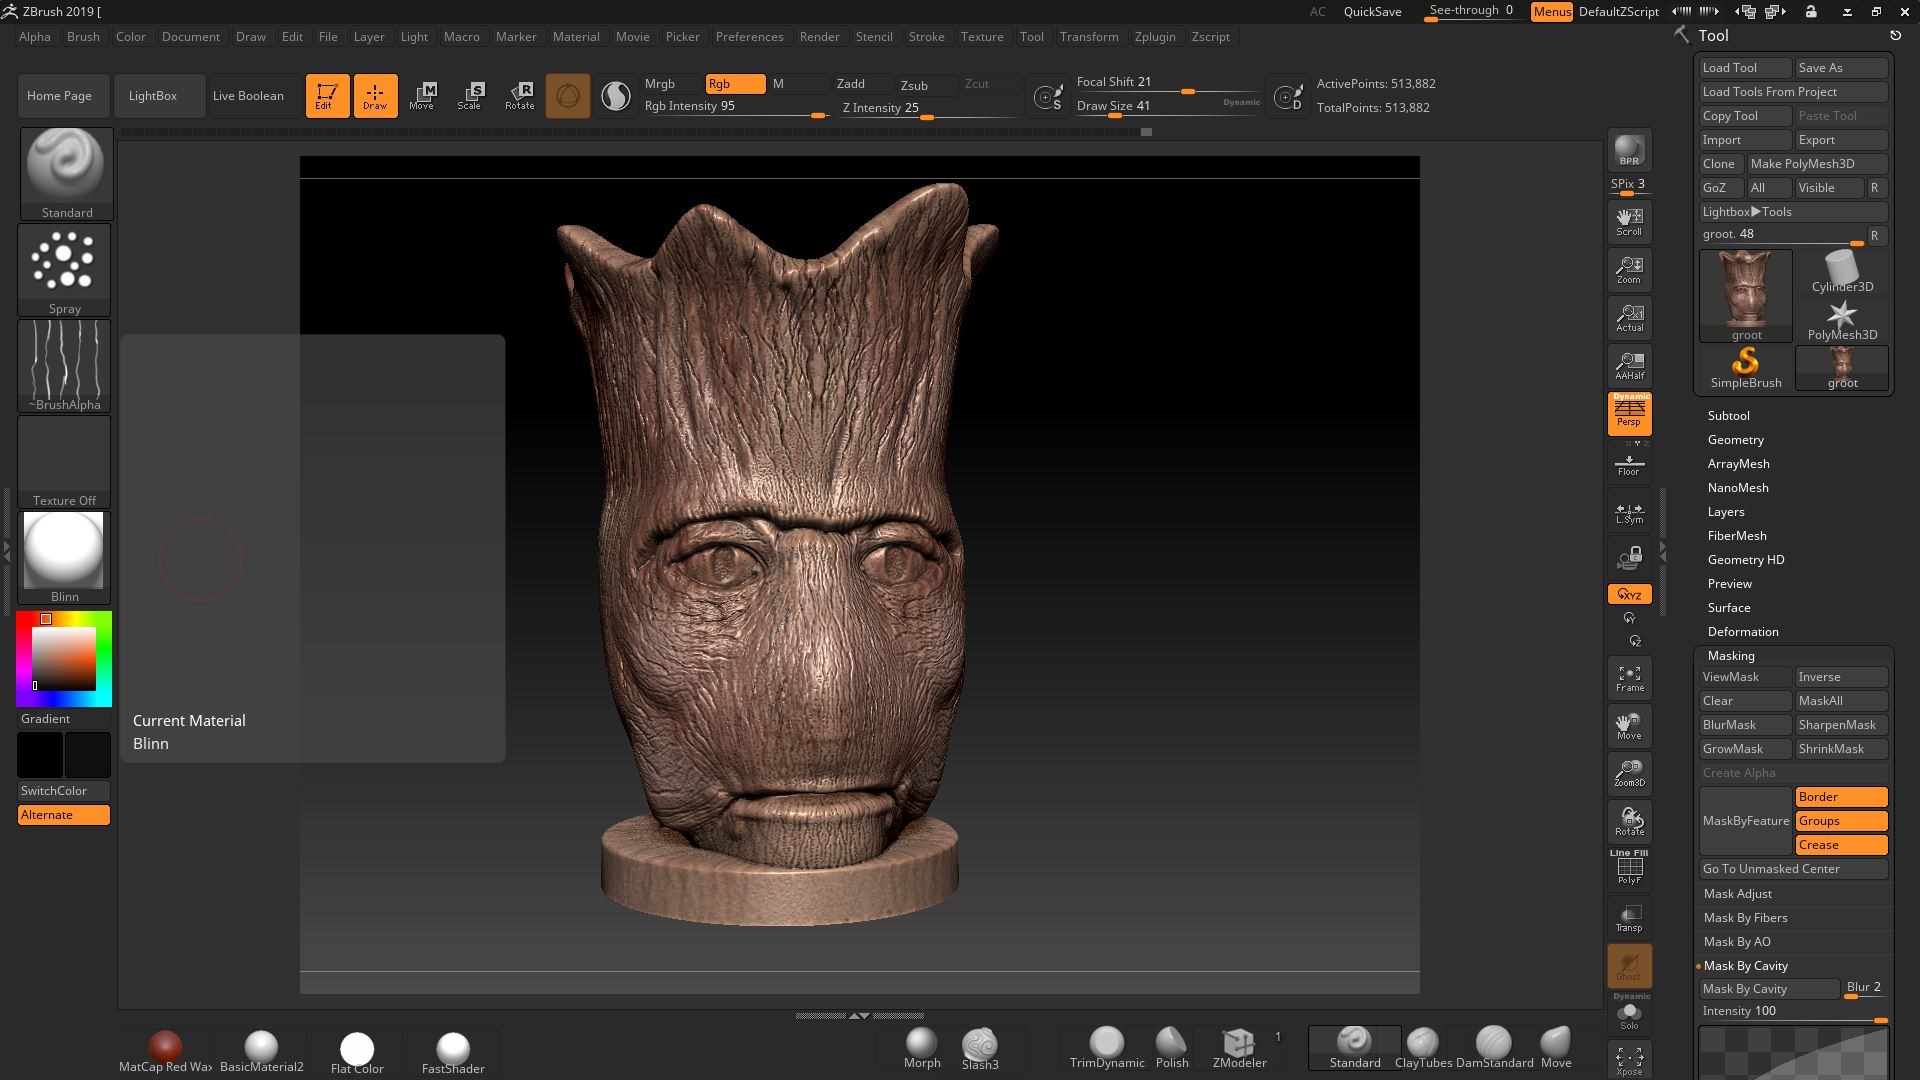Switch to Scale mode icon
The width and height of the screenshot is (1920, 1080).
tap(470, 96)
